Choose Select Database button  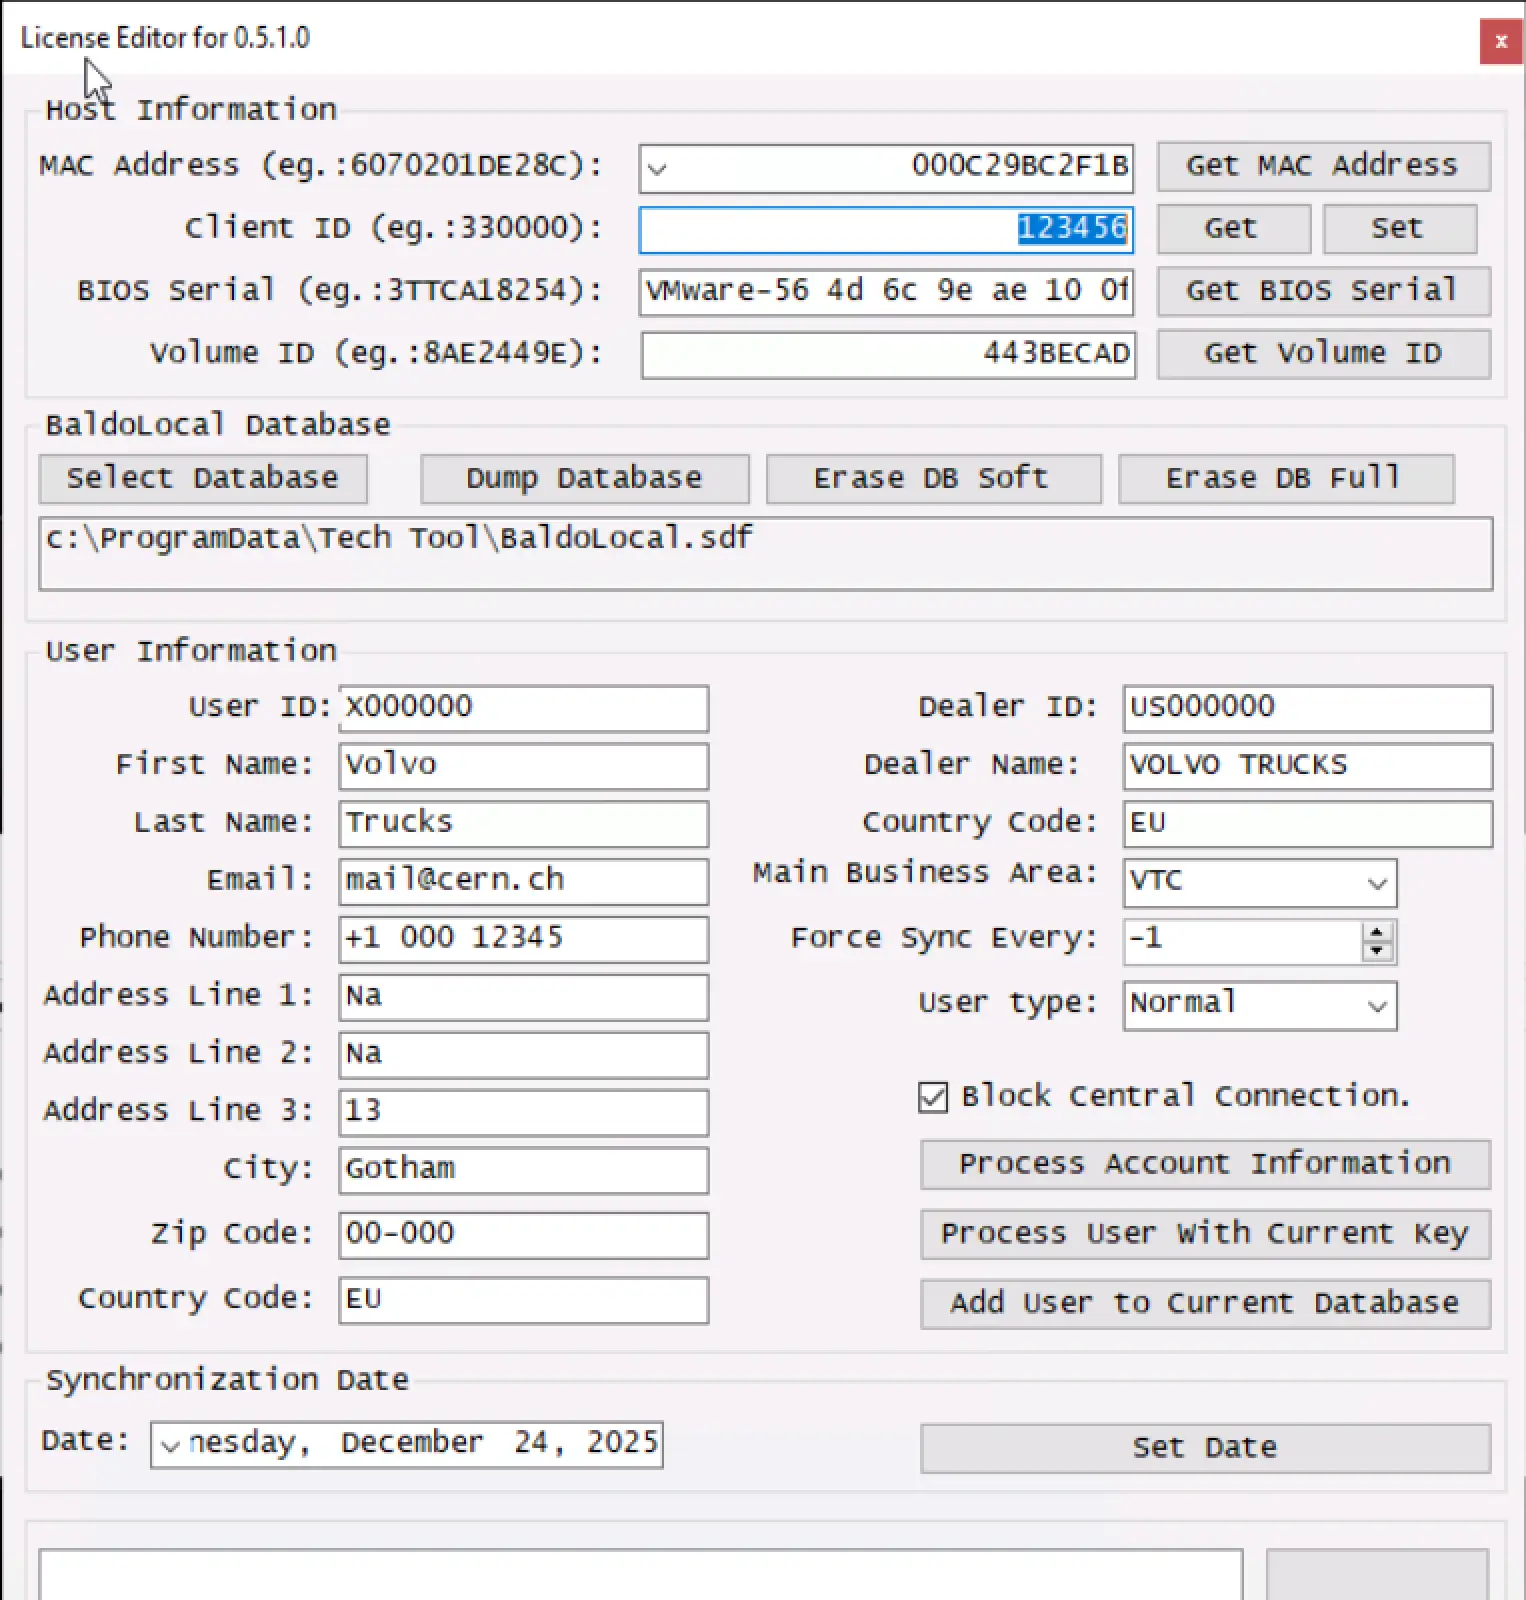pyautogui.click(x=203, y=479)
